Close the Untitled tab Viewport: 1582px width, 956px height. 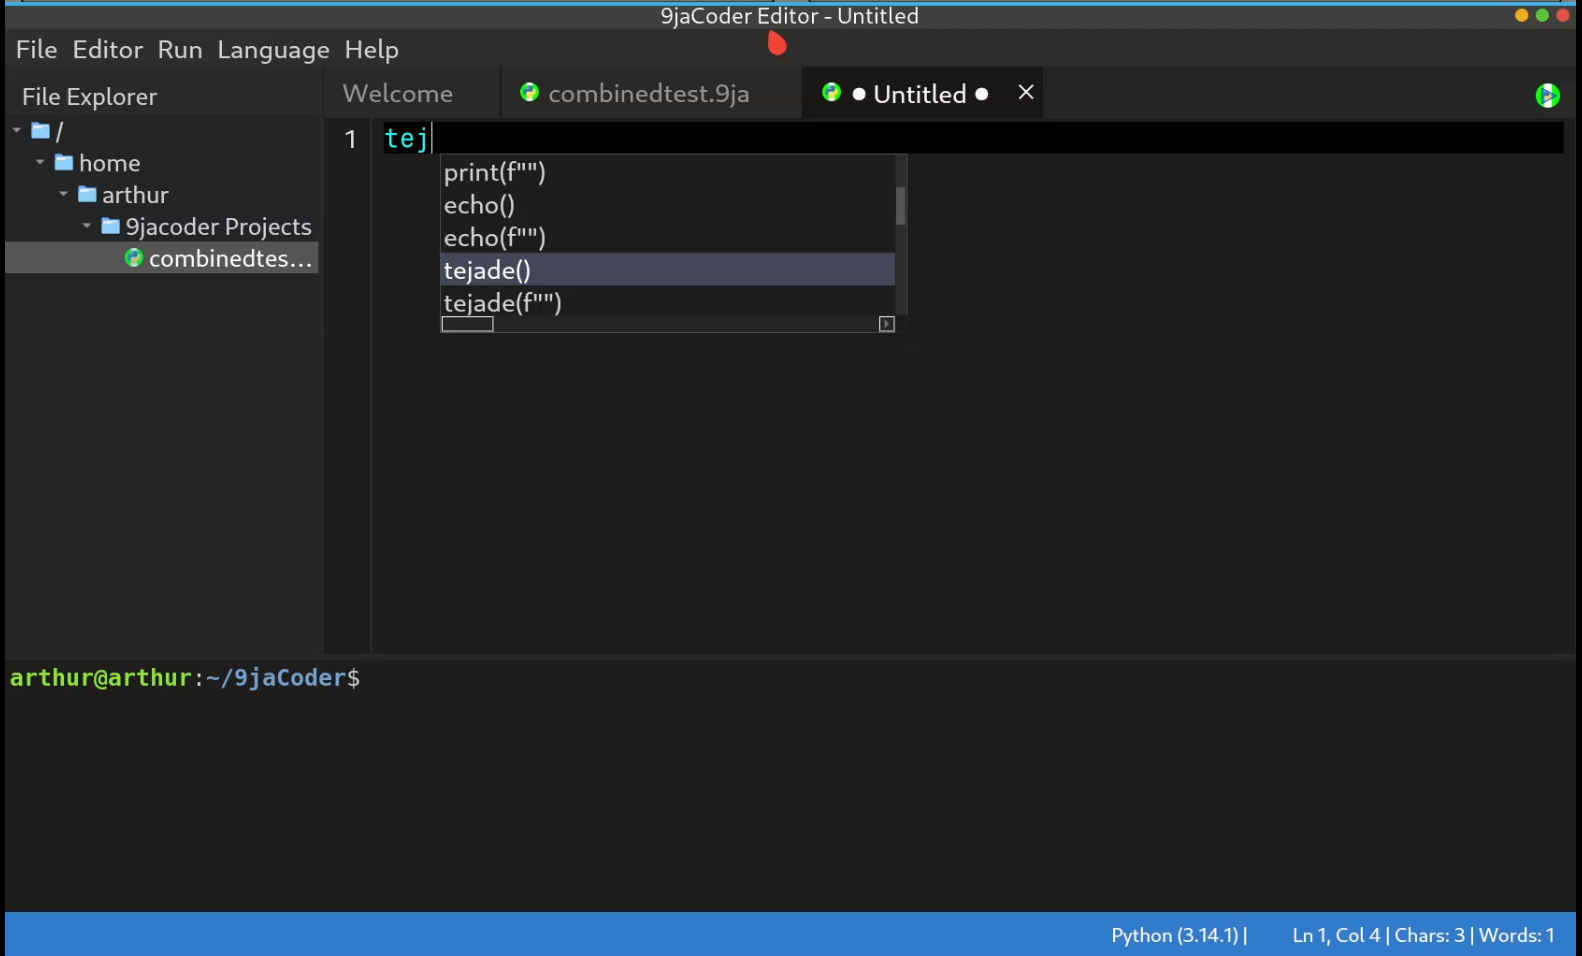click(1025, 93)
